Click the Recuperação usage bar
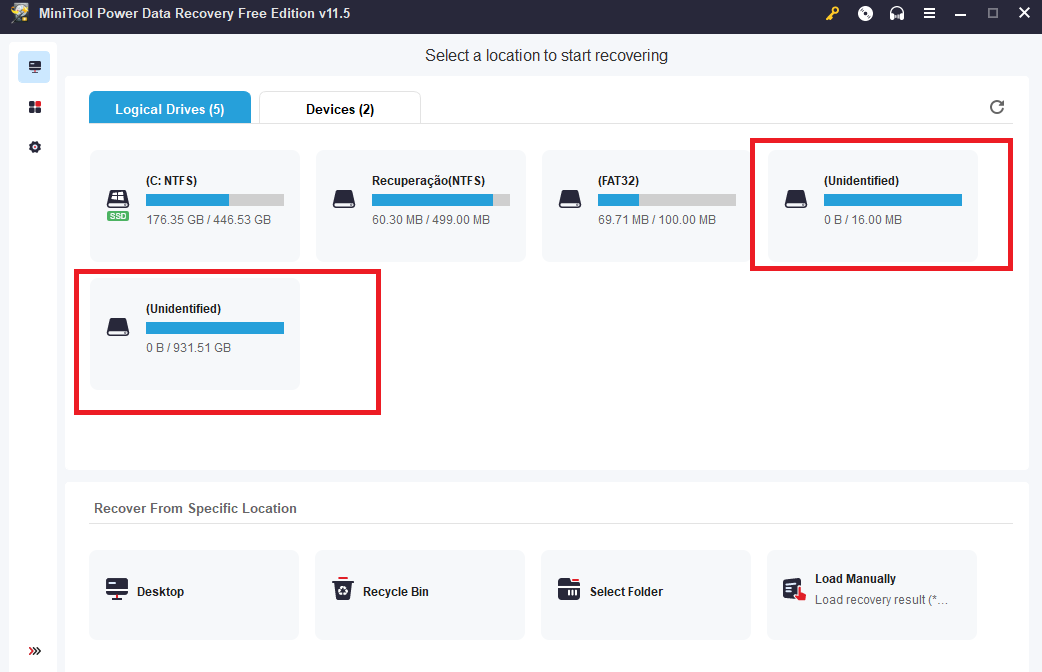This screenshot has width=1042, height=672. pos(441,200)
